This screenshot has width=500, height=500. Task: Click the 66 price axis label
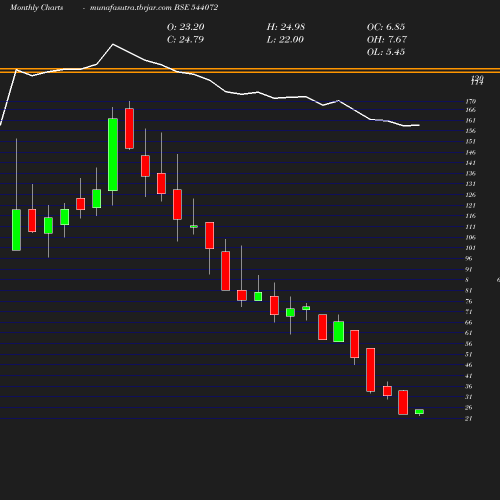469,322
